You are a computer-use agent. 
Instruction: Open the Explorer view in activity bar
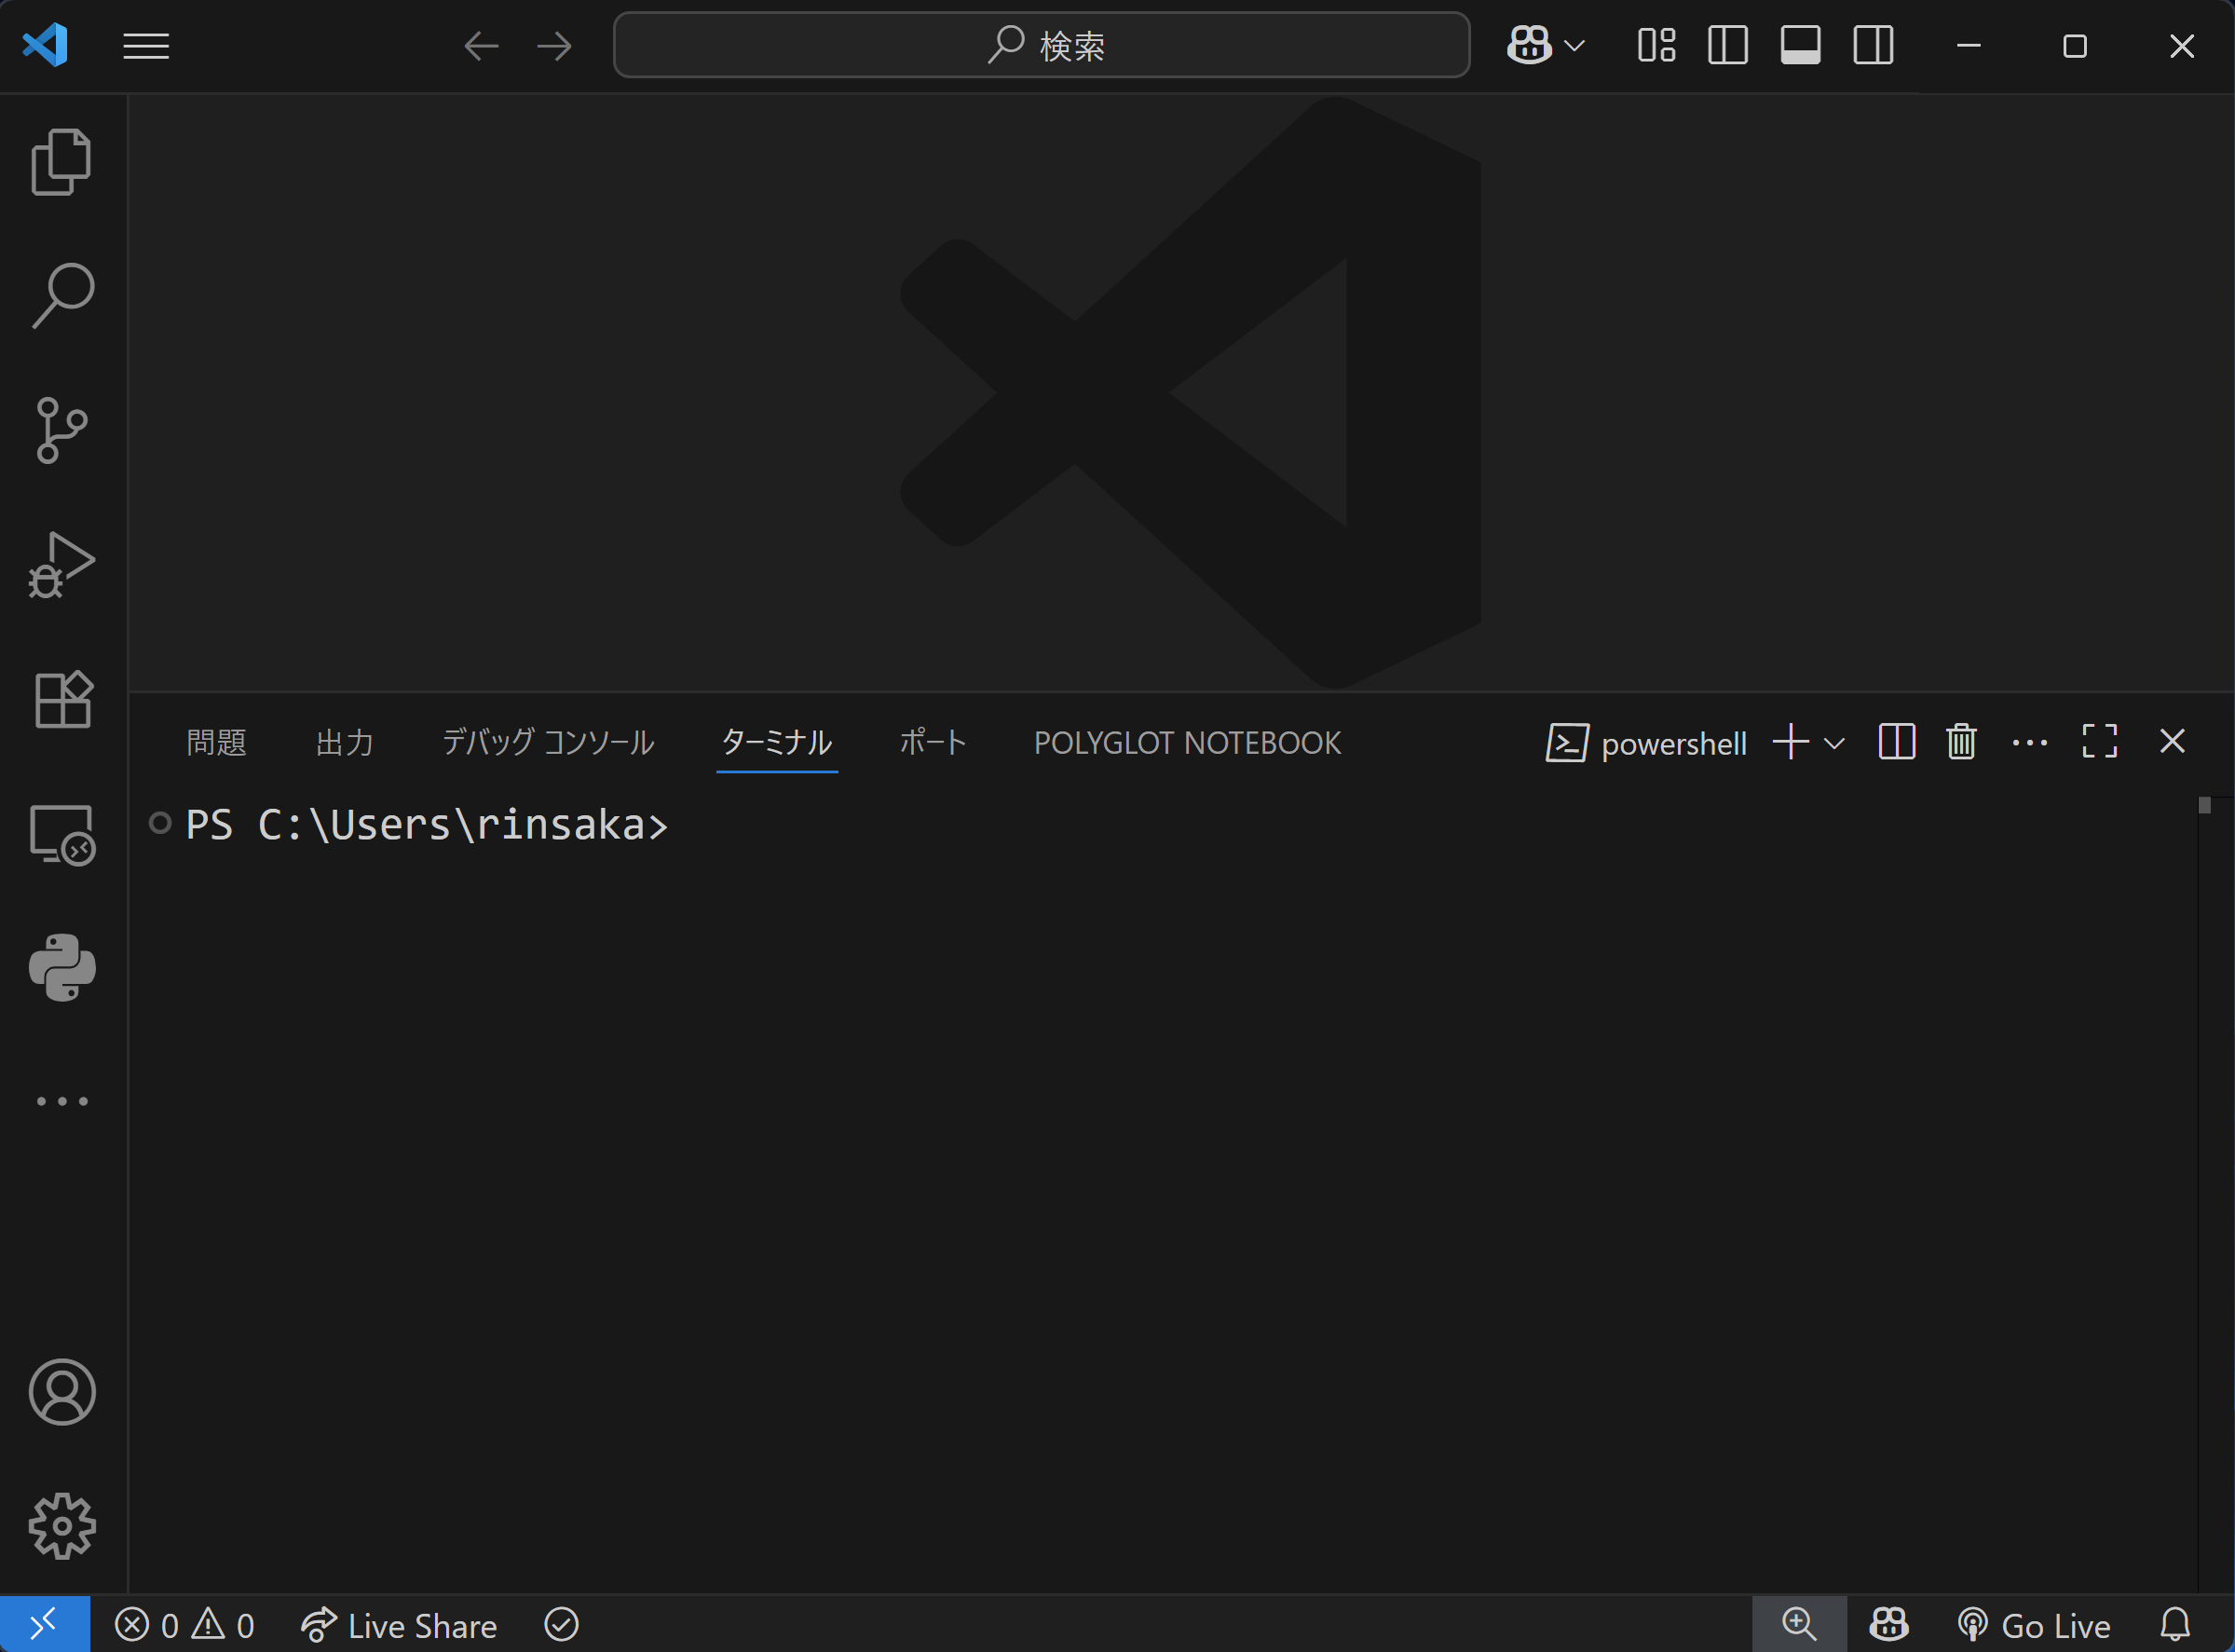[x=62, y=161]
